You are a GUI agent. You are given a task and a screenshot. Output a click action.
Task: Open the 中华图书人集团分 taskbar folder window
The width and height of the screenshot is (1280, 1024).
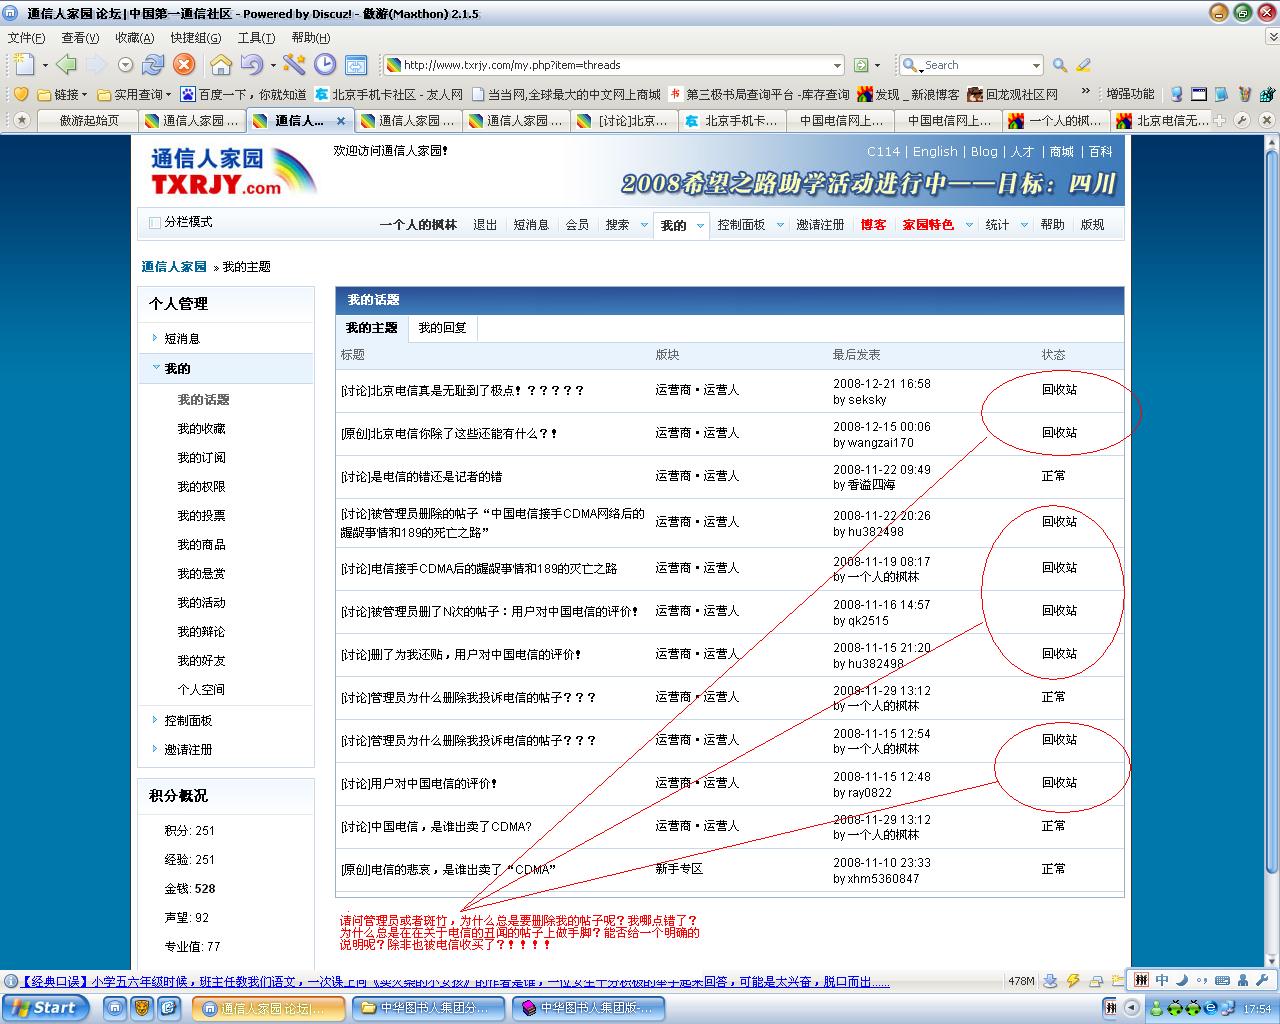pos(429,1008)
